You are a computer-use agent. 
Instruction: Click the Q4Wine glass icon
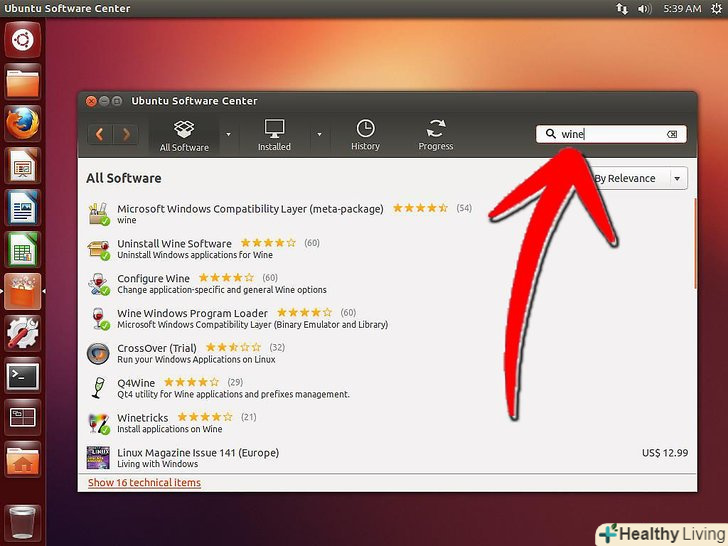pos(98,388)
